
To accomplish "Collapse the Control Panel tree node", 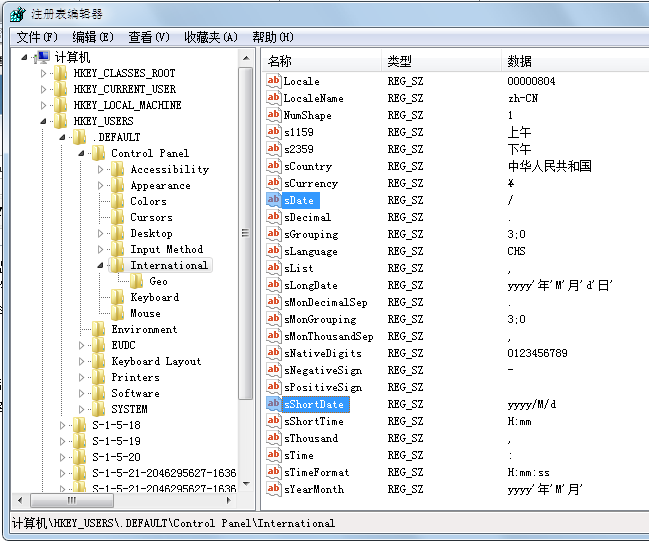I will pyautogui.click(x=82, y=153).
